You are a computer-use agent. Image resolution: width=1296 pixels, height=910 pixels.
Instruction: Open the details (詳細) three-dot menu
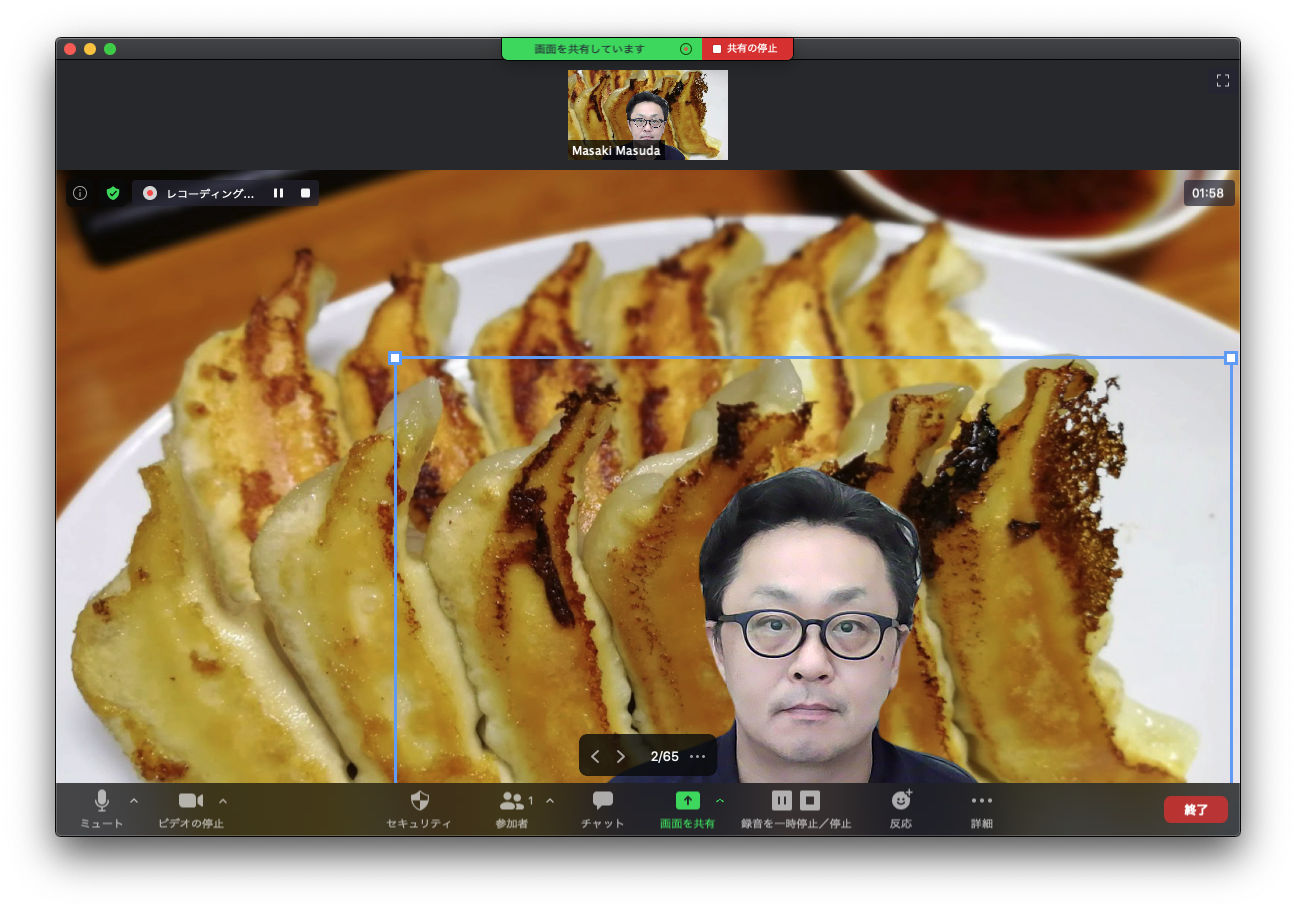click(x=981, y=801)
